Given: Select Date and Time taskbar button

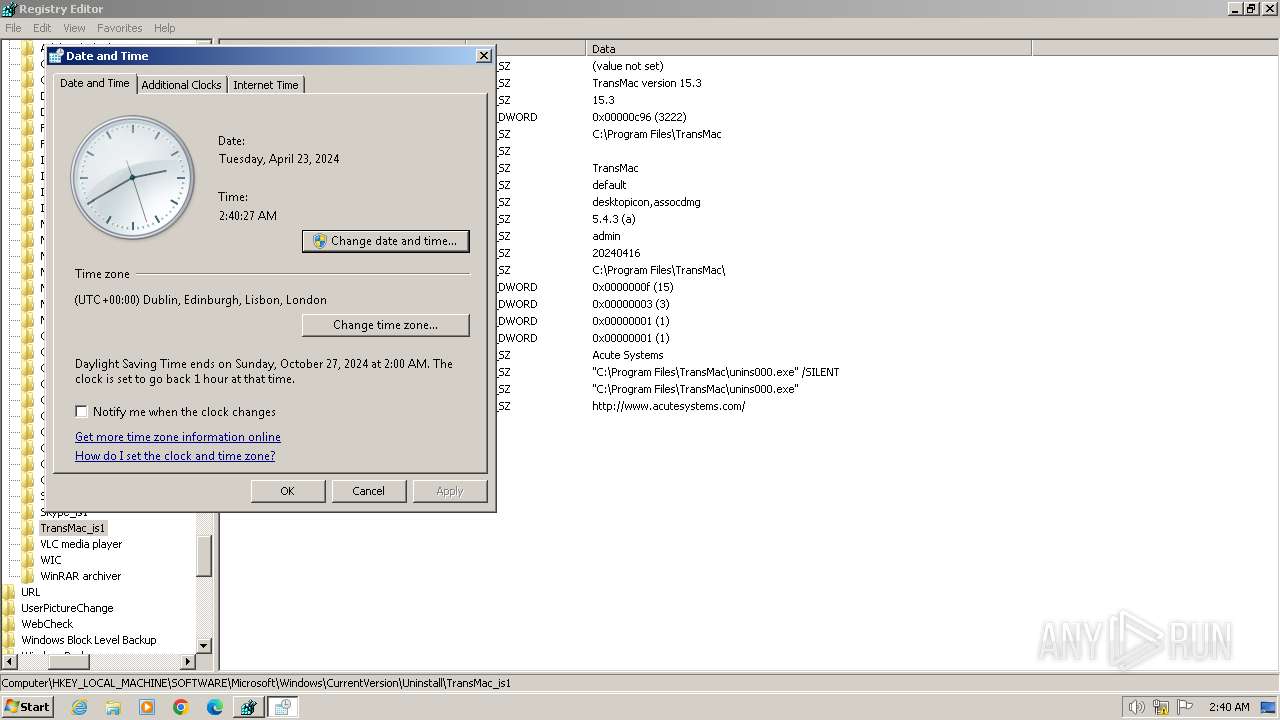Looking at the screenshot, I should [x=282, y=707].
